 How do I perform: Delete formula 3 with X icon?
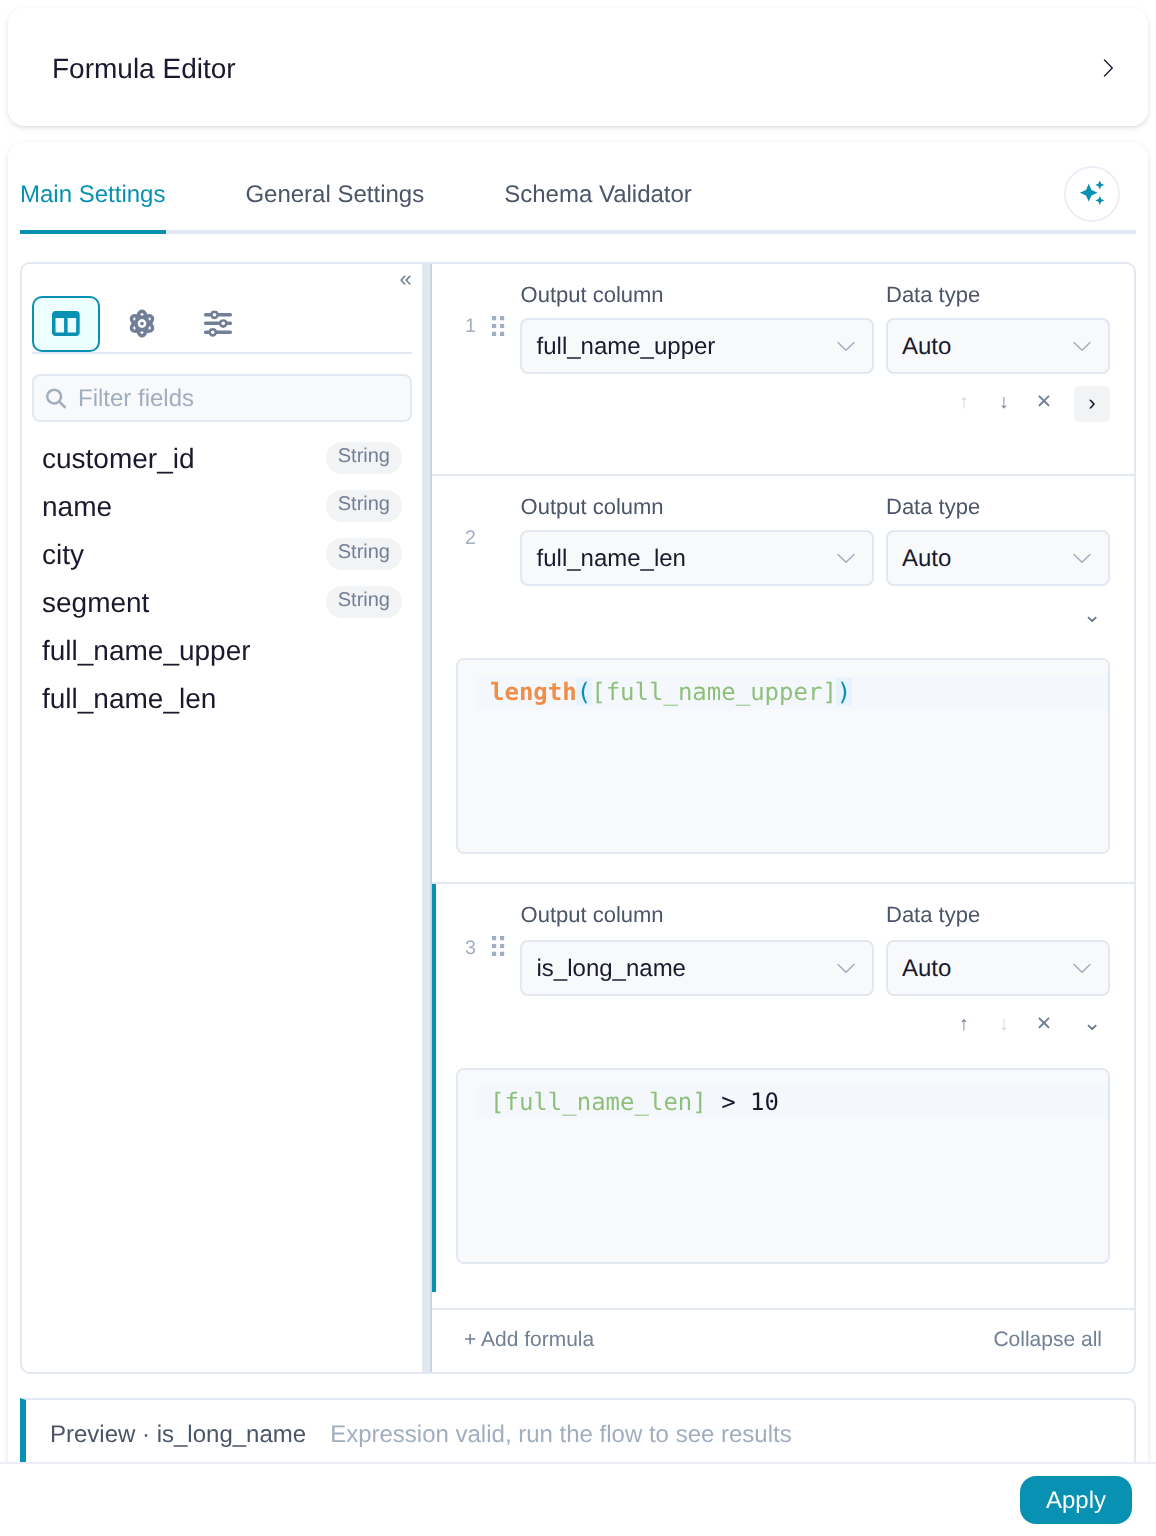[x=1044, y=1024]
